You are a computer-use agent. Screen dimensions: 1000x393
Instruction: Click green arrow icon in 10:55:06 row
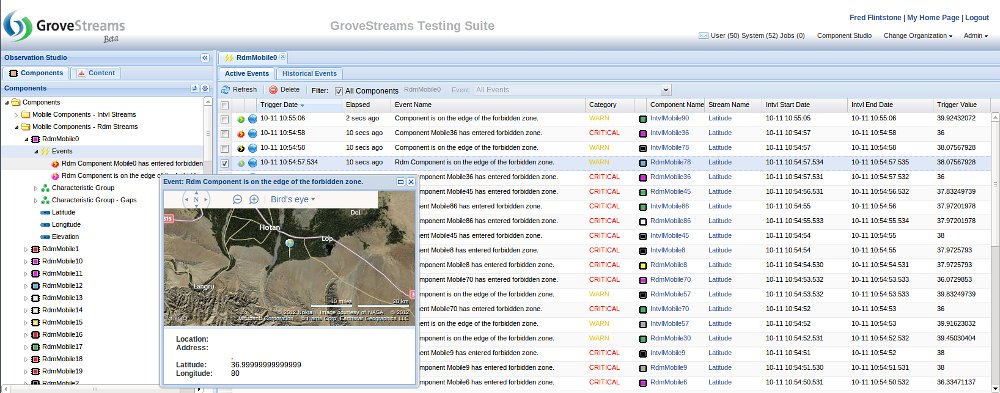point(240,119)
